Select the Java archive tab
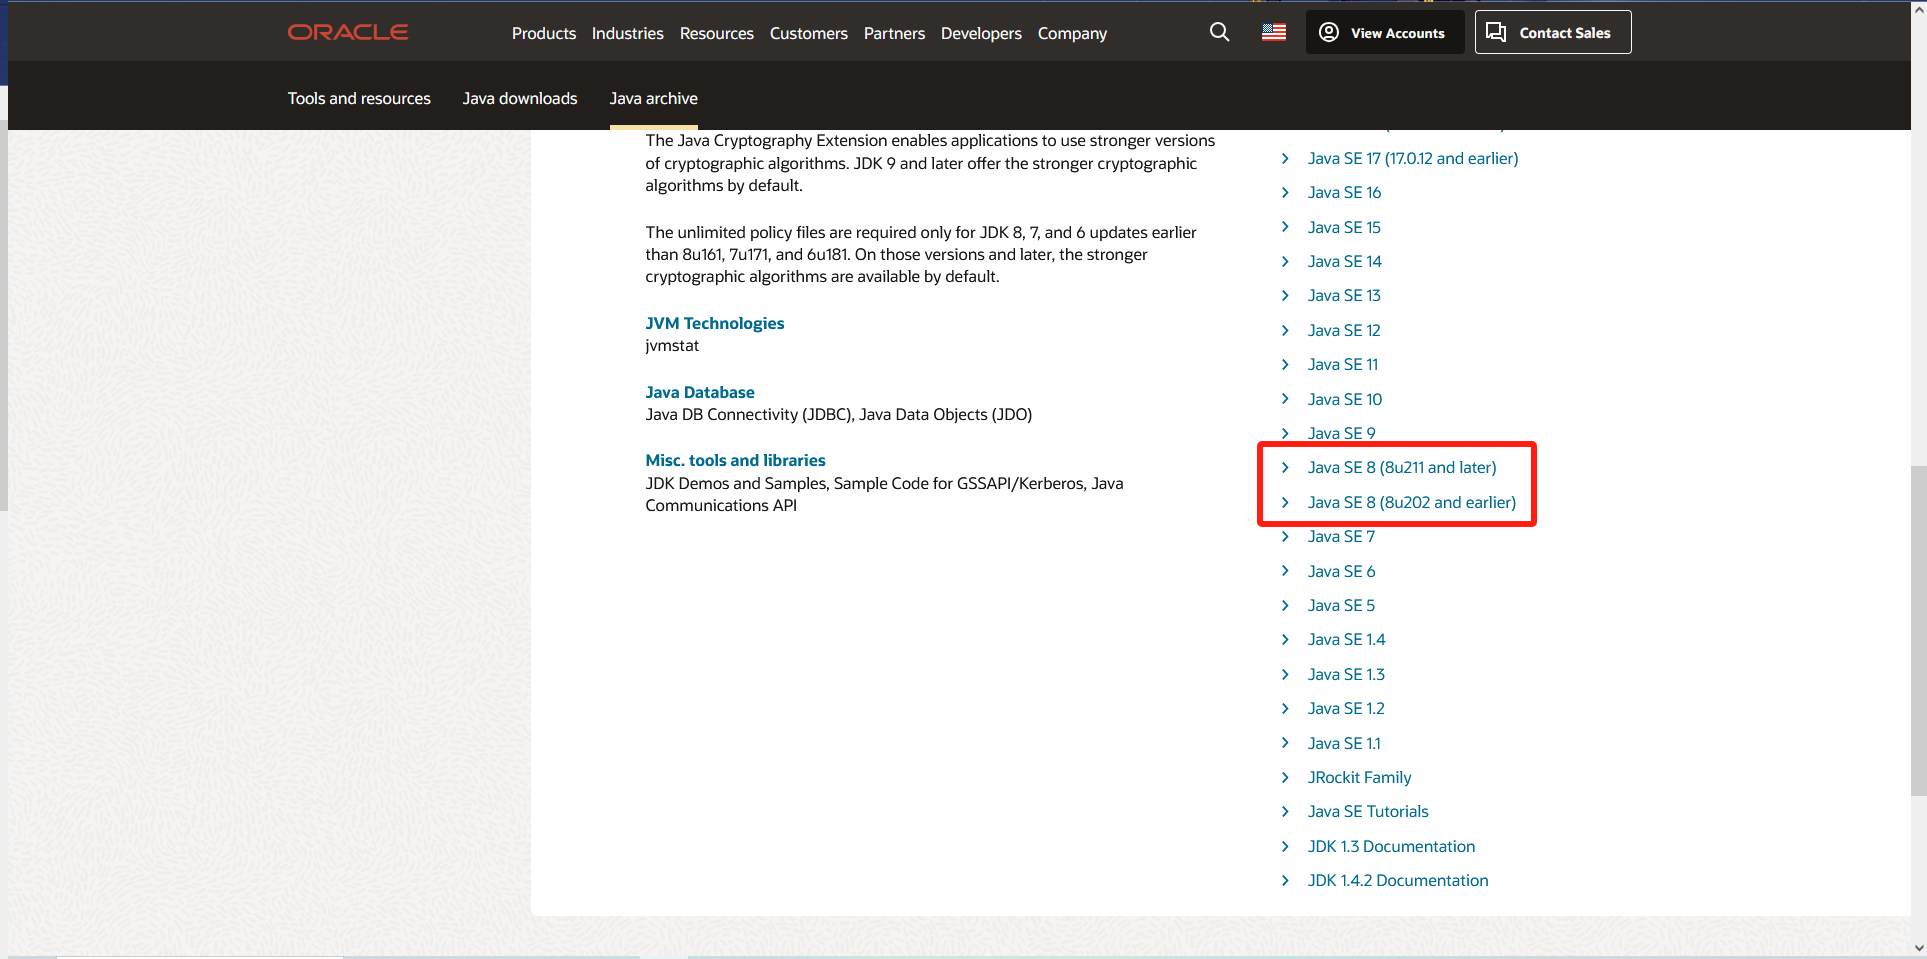1927x959 pixels. [654, 98]
